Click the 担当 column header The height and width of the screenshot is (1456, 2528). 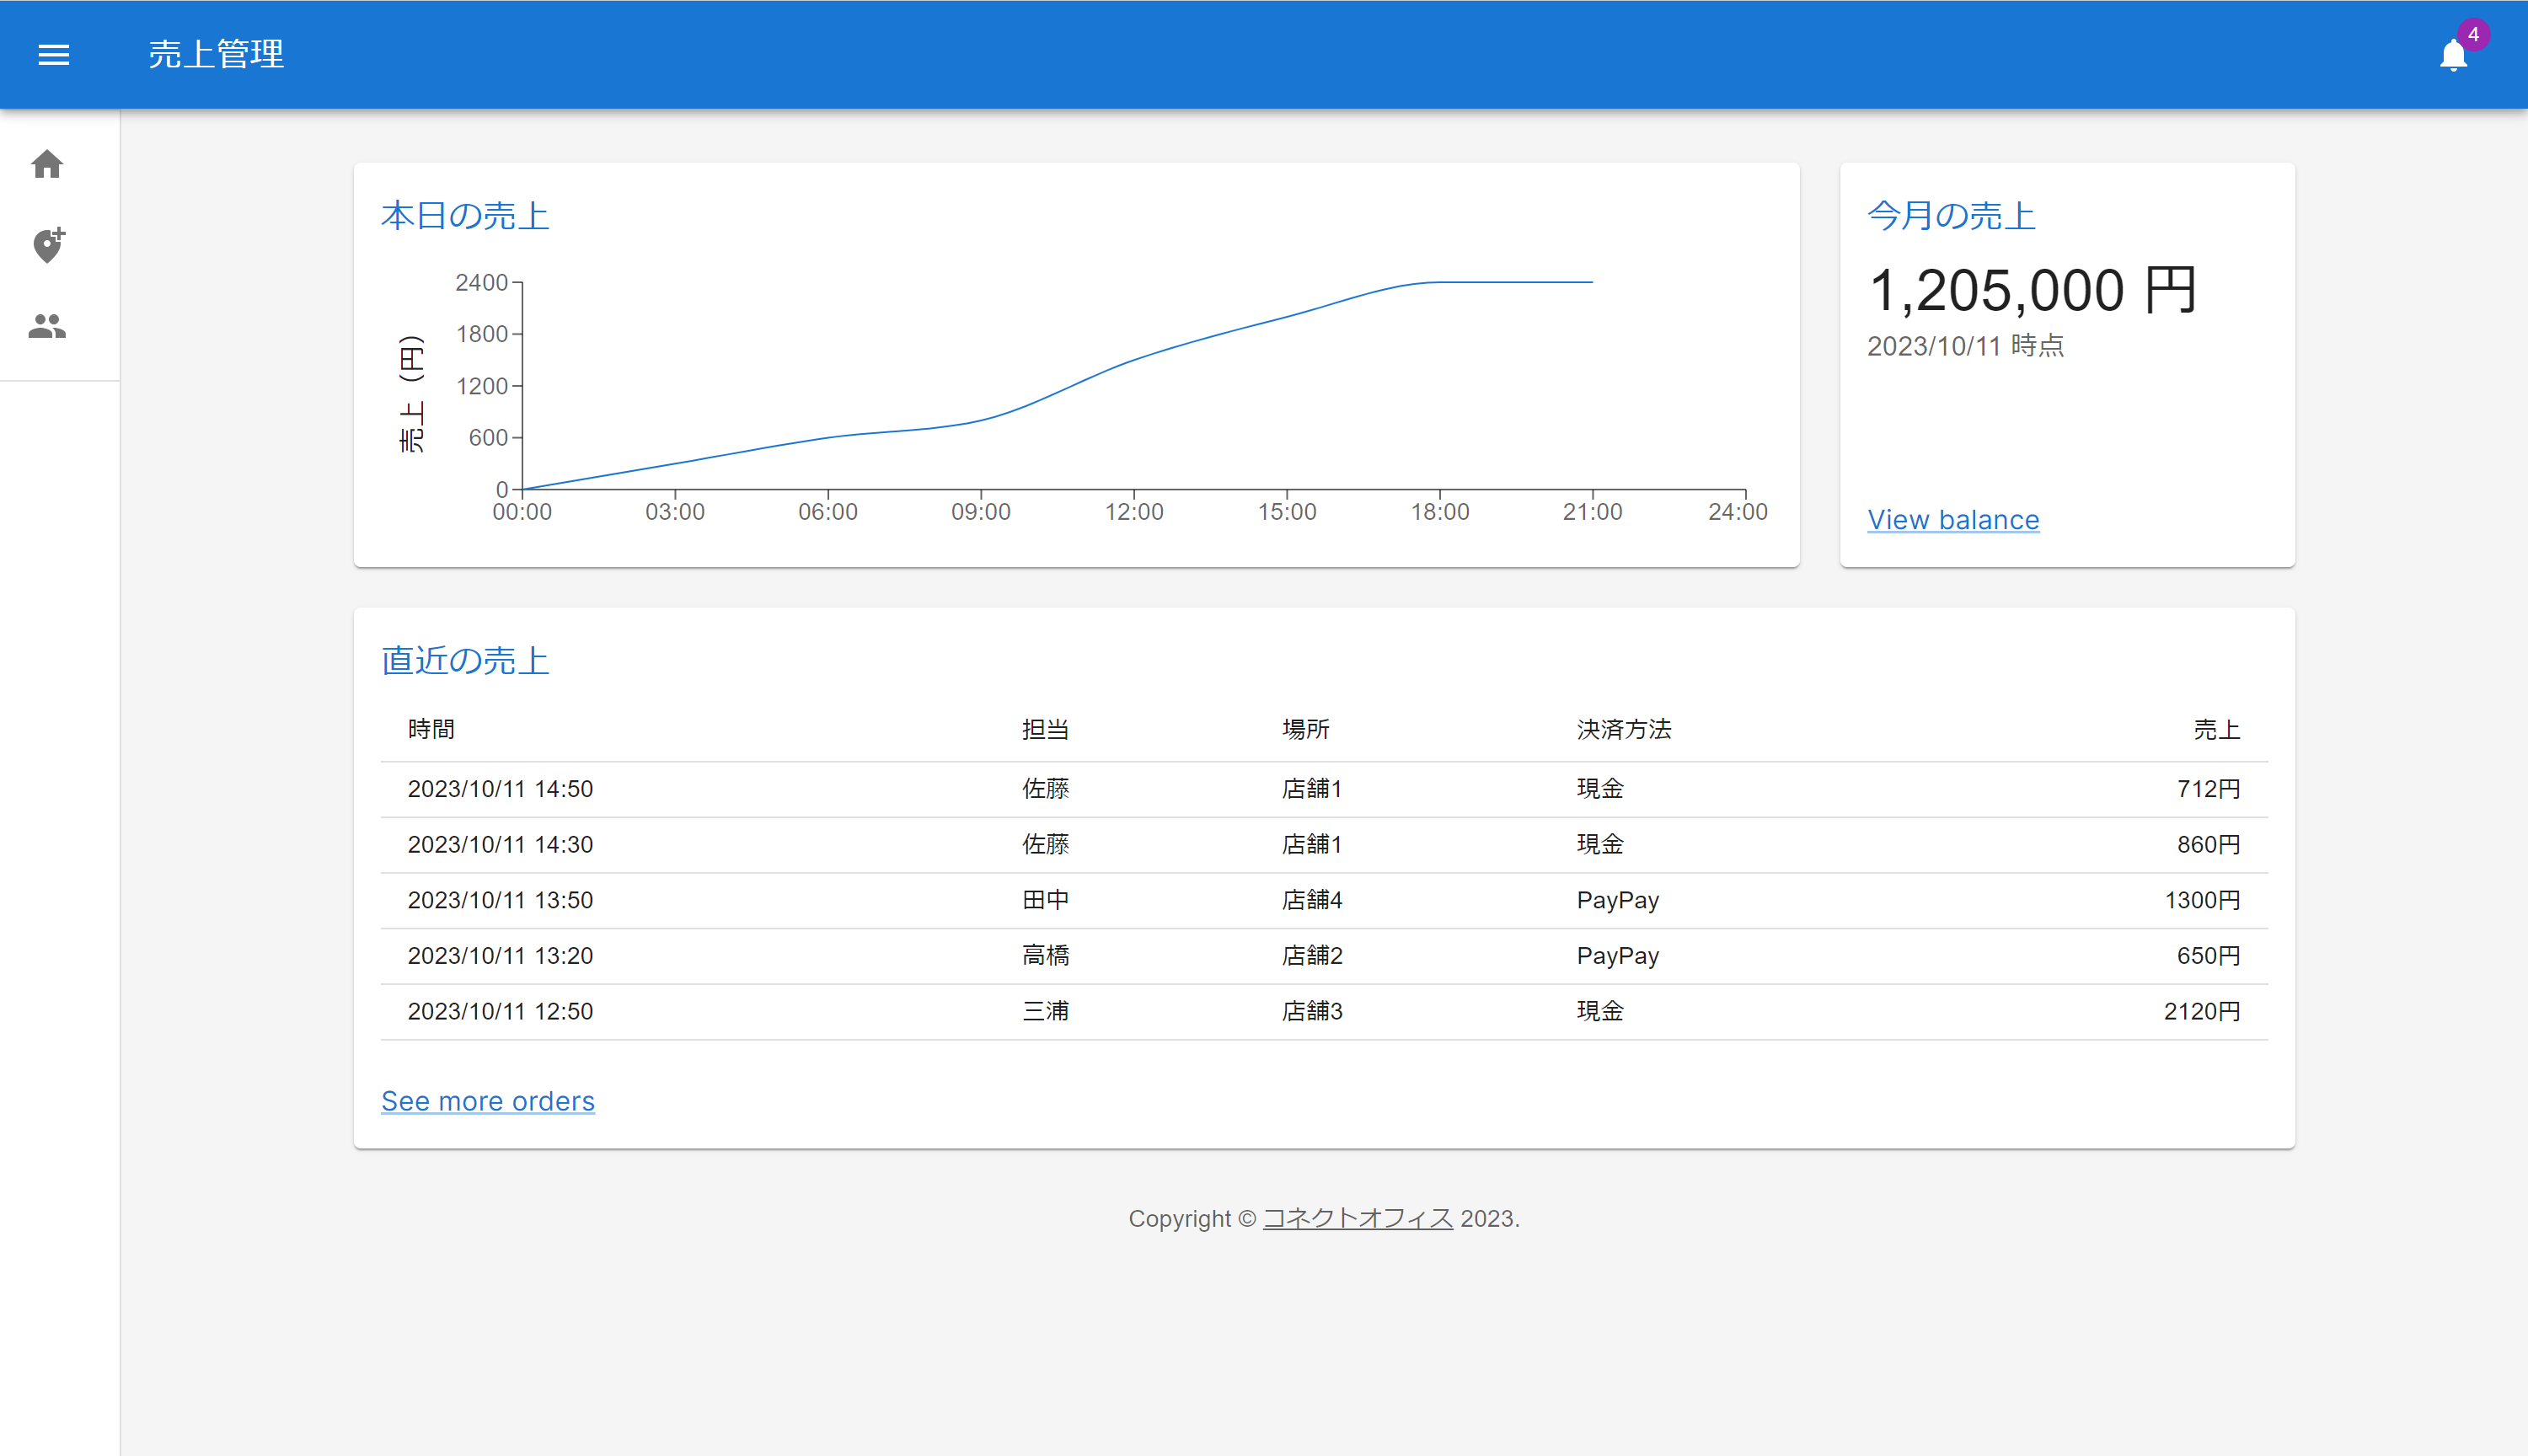(1045, 729)
